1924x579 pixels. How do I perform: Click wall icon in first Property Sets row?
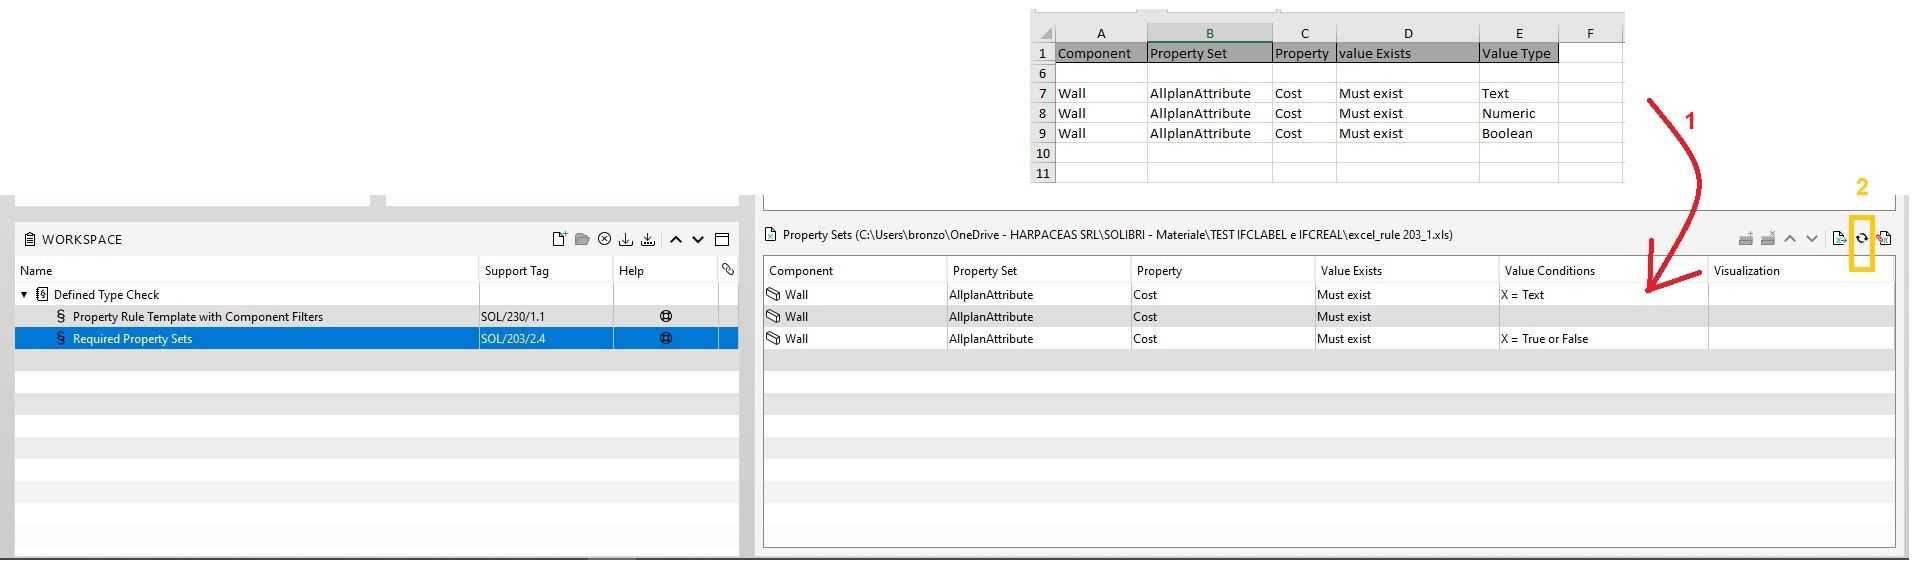[773, 294]
